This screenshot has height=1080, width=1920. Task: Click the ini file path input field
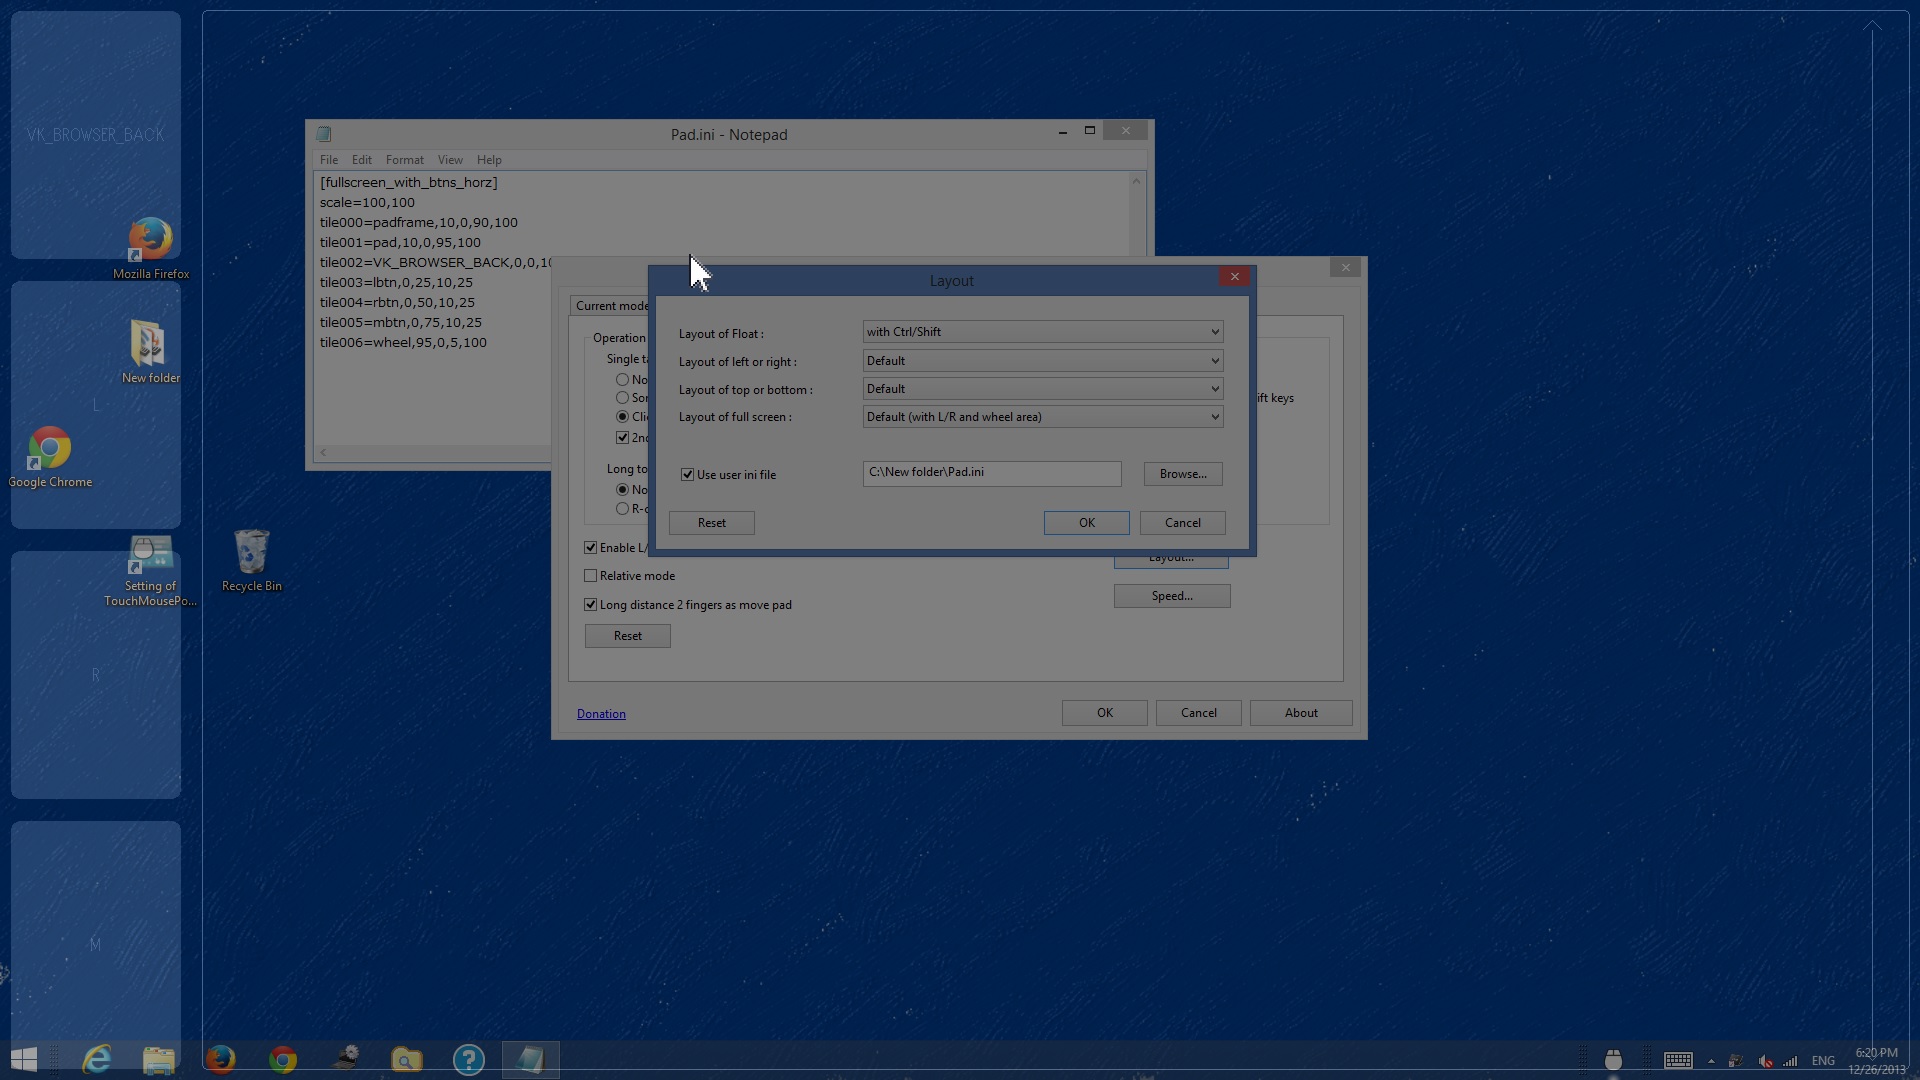(x=991, y=473)
